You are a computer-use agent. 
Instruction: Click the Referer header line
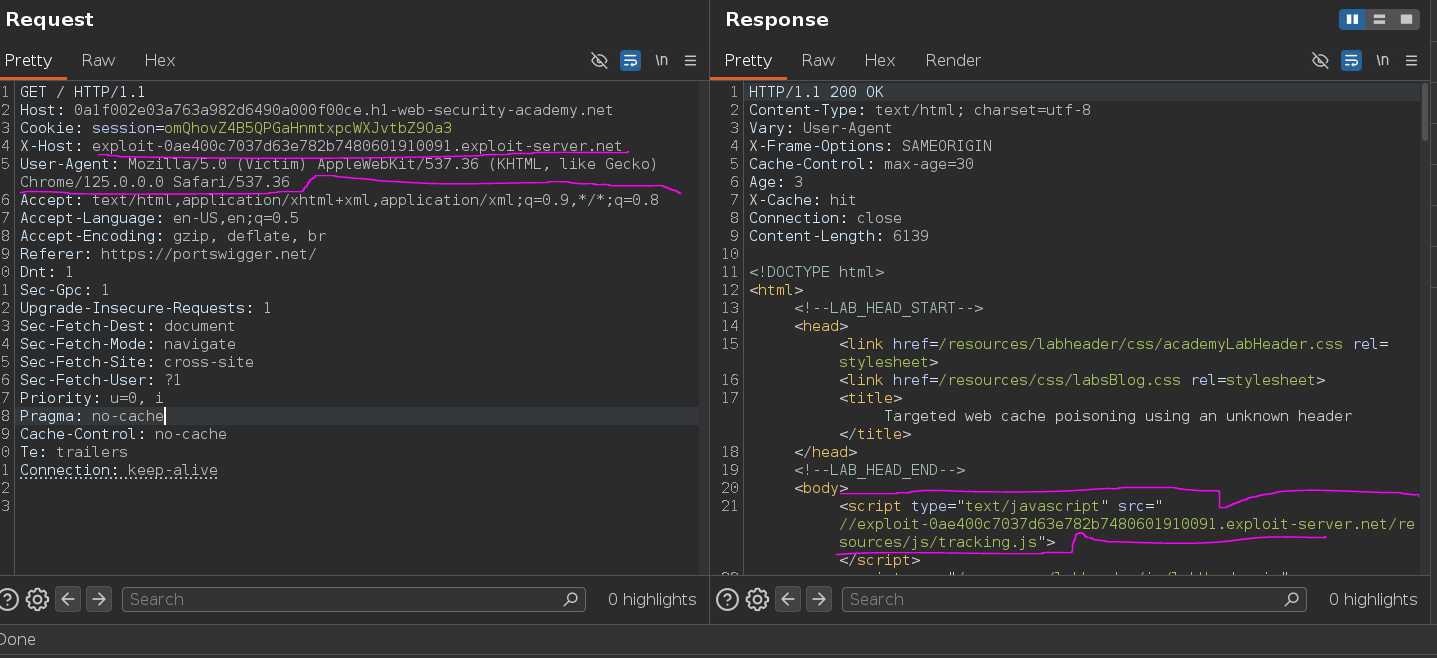click(x=168, y=254)
